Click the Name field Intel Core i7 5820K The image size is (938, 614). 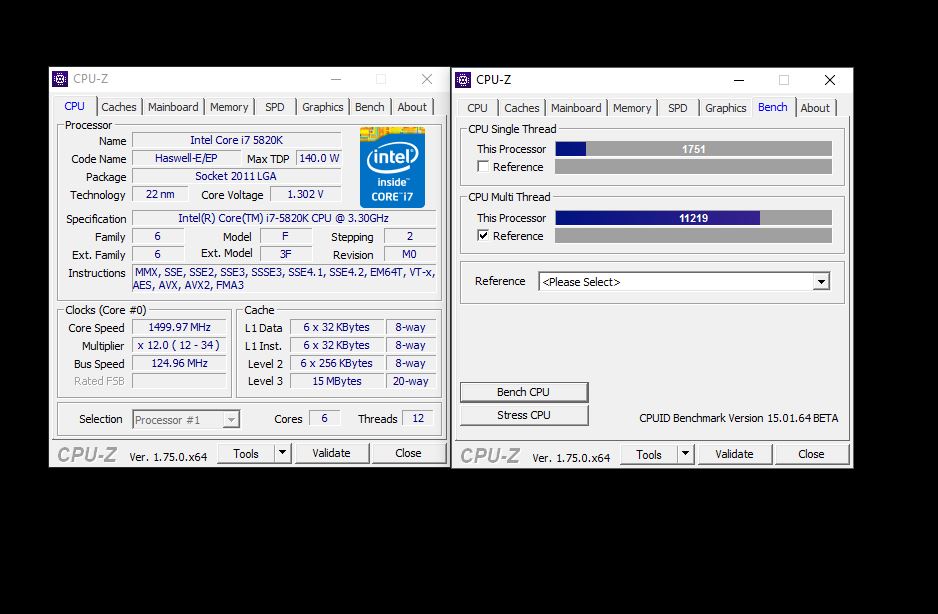coord(237,140)
